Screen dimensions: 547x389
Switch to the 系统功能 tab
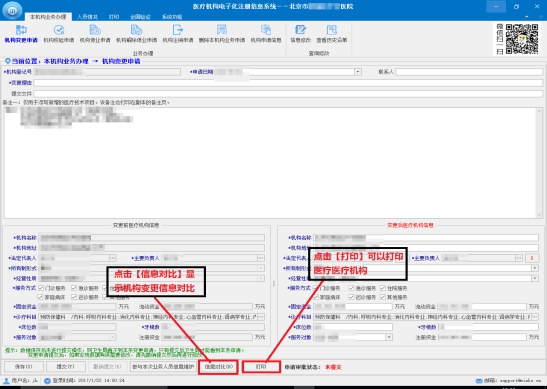[172, 17]
